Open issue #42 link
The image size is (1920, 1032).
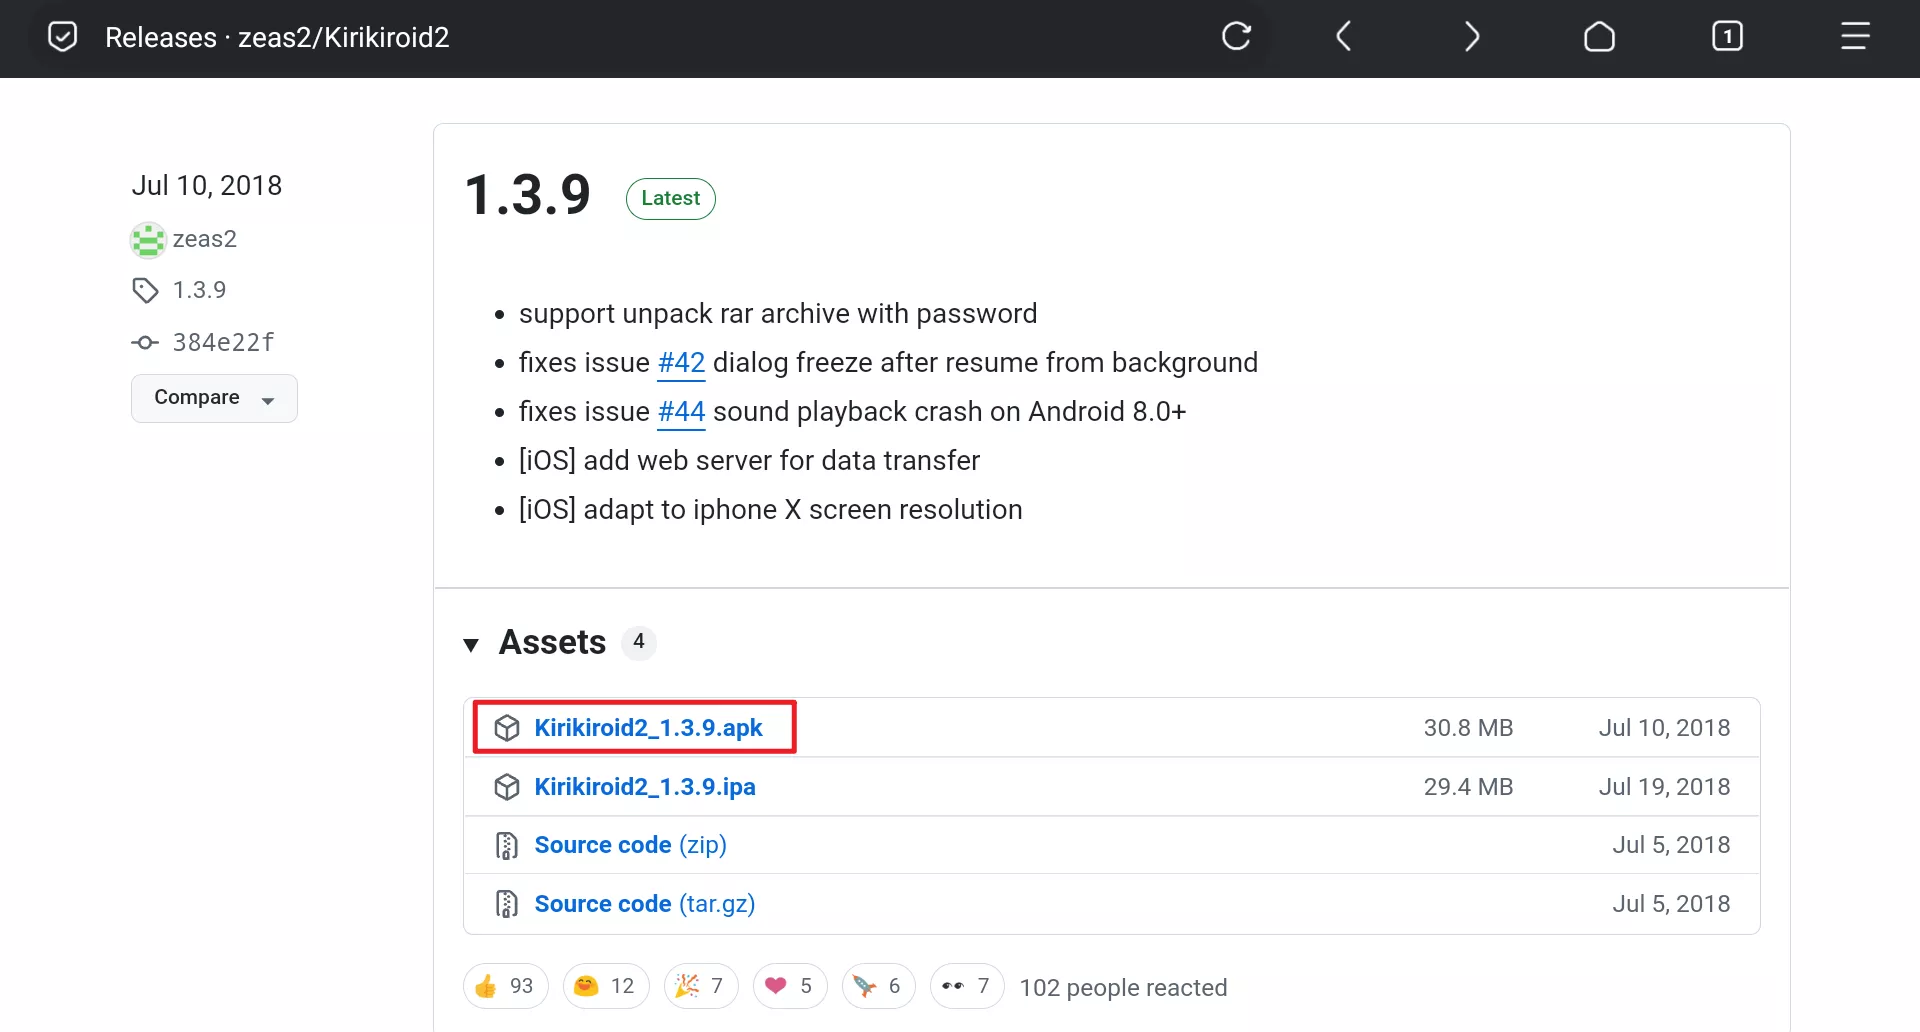tap(681, 363)
